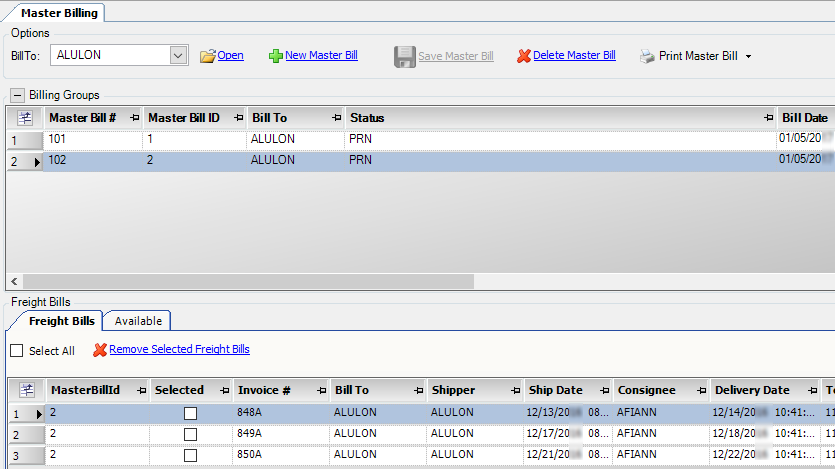Tick the Selected checkbox for invoice 849A
This screenshot has width=835, height=469.
click(x=190, y=434)
